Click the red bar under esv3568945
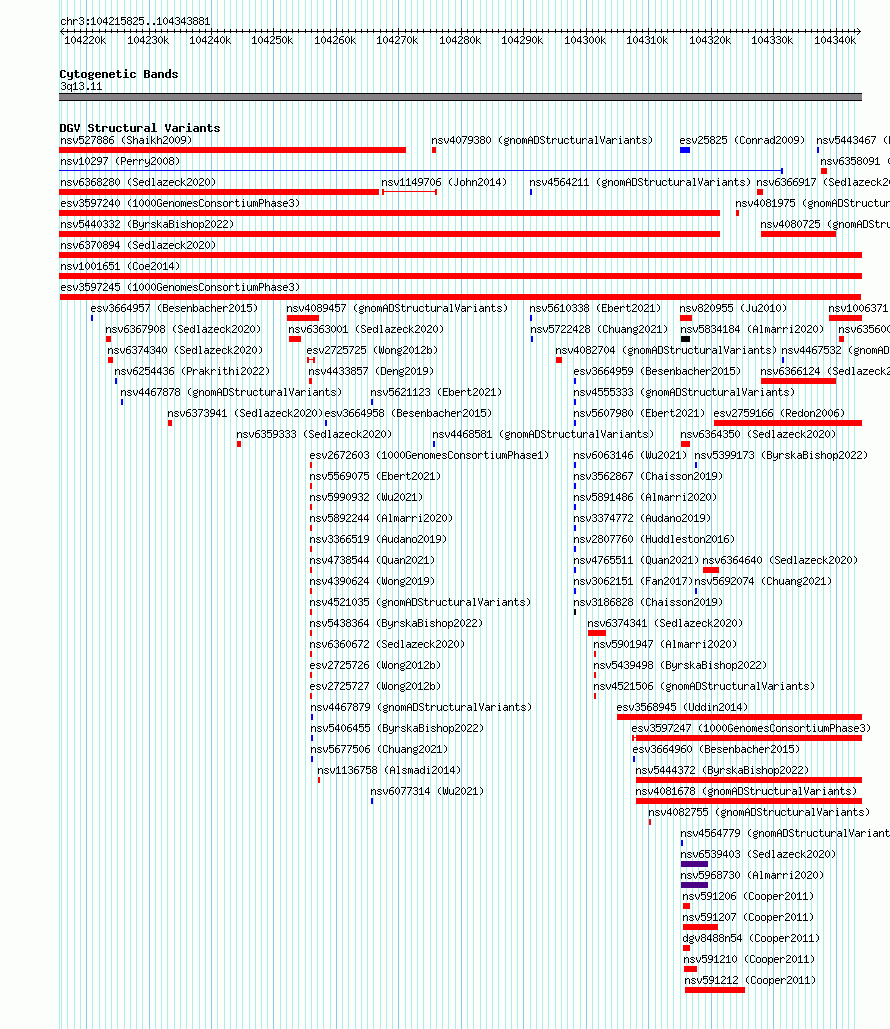The width and height of the screenshot is (890, 1029). [x=739, y=717]
